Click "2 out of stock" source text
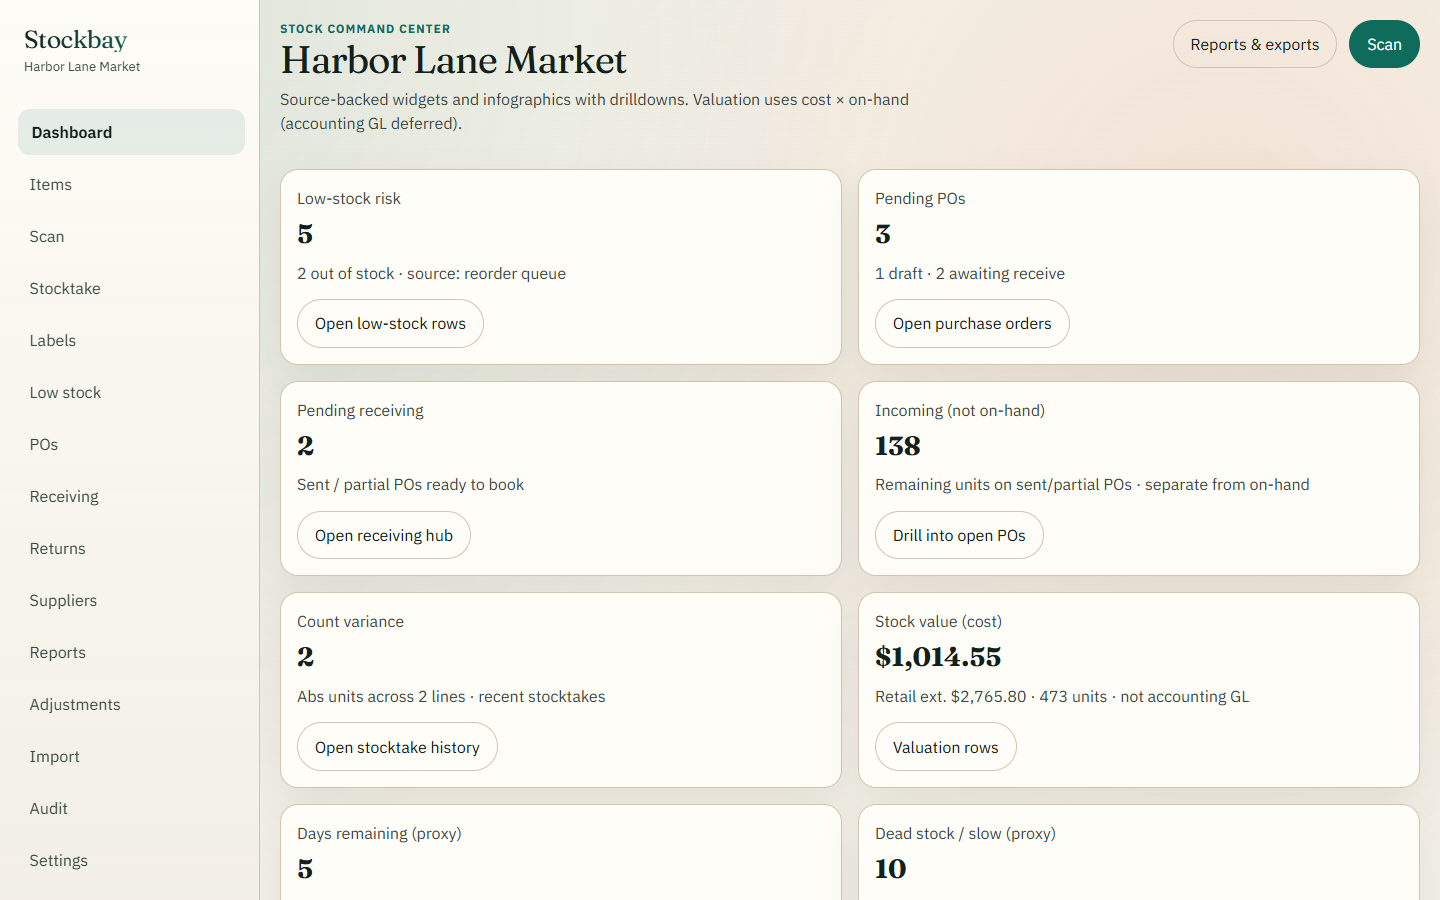 point(431,274)
